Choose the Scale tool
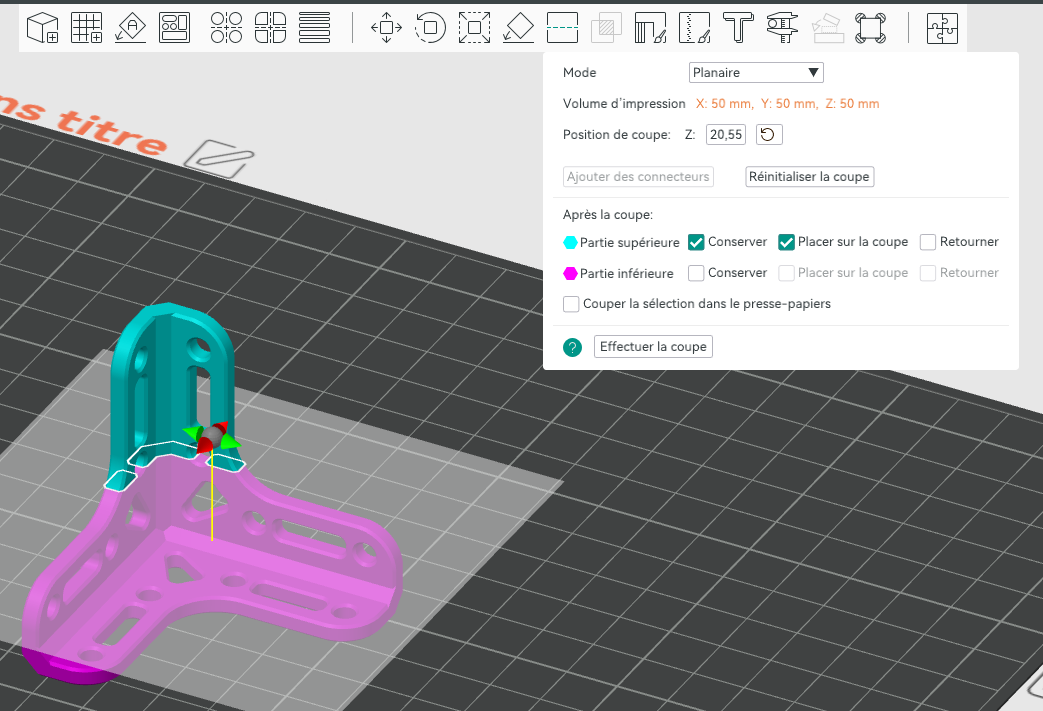 tap(474, 28)
